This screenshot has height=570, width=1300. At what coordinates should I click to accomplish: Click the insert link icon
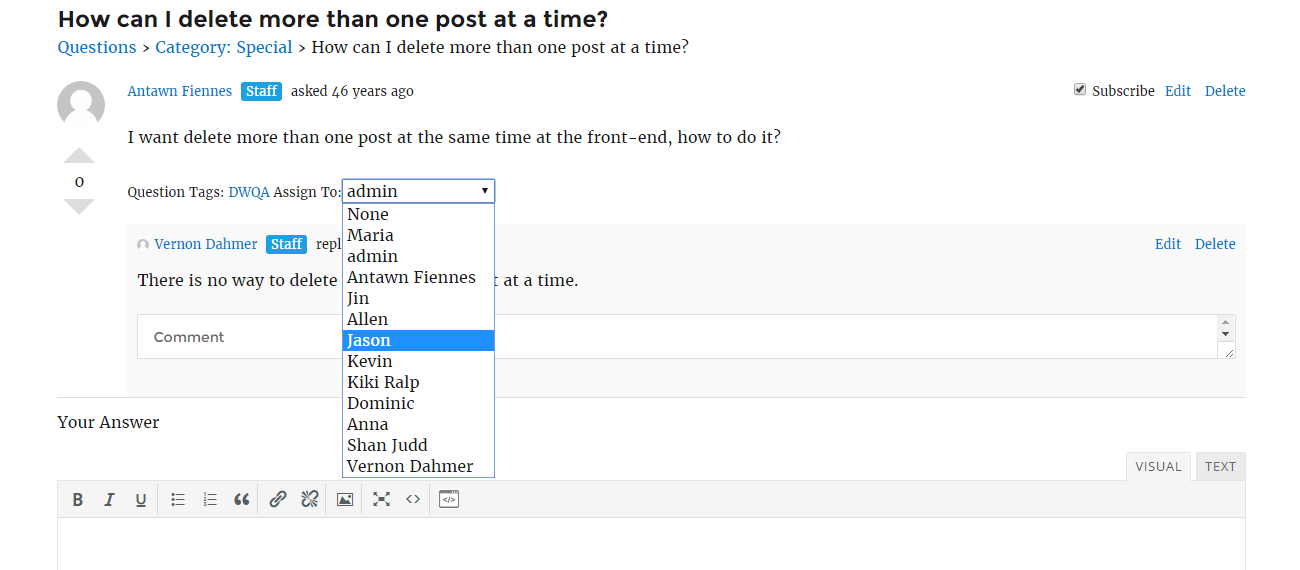(x=278, y=500)
